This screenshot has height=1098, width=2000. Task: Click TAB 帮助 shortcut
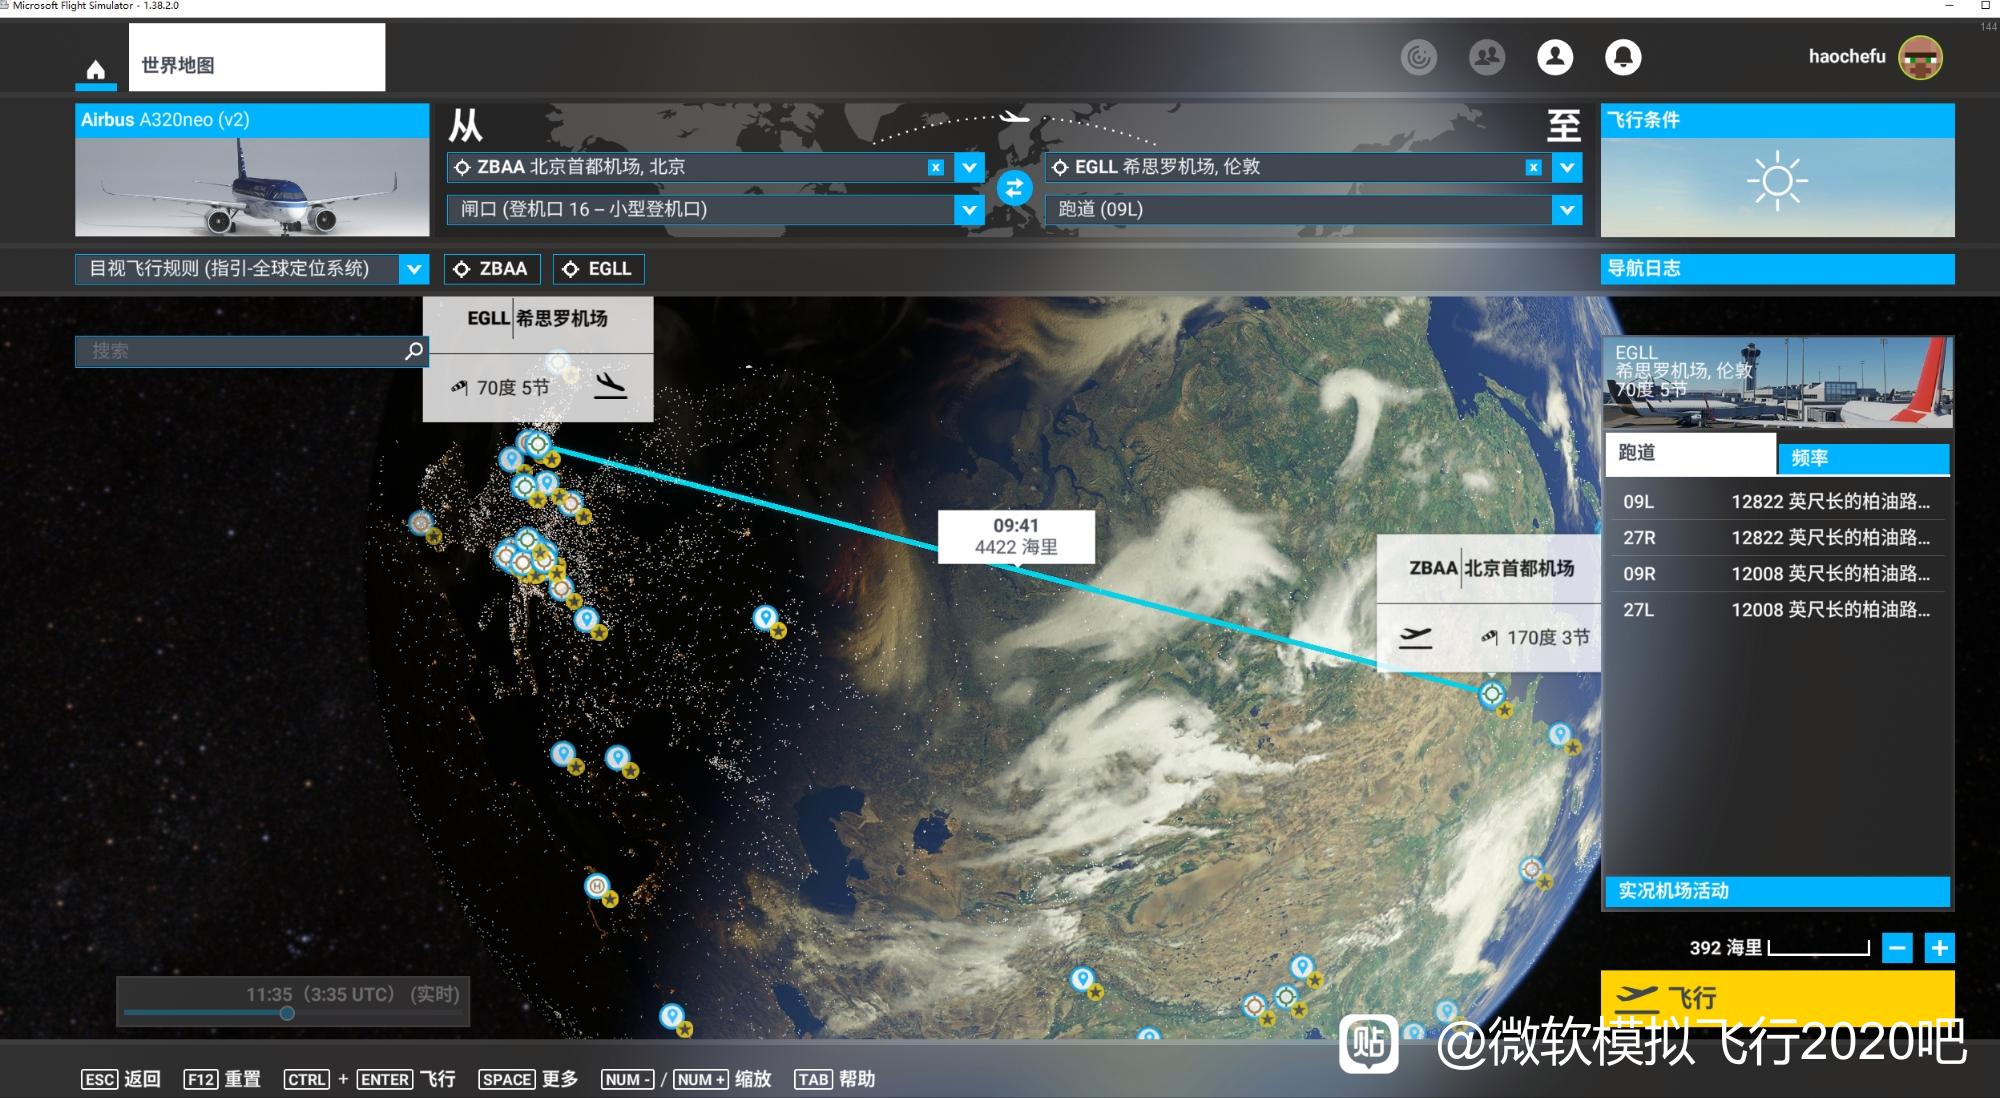click(834, 1079)
